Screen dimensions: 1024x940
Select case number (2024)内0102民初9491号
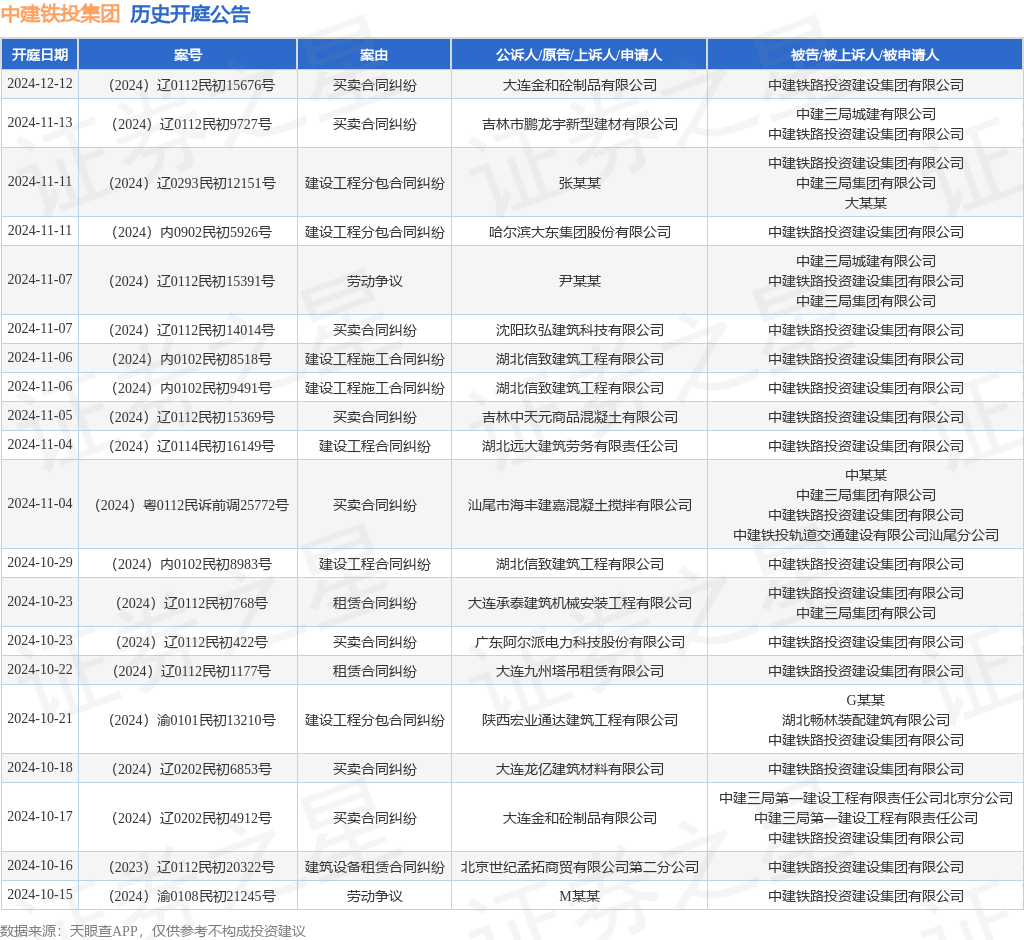pyautogui.click(x=191, y=388)
